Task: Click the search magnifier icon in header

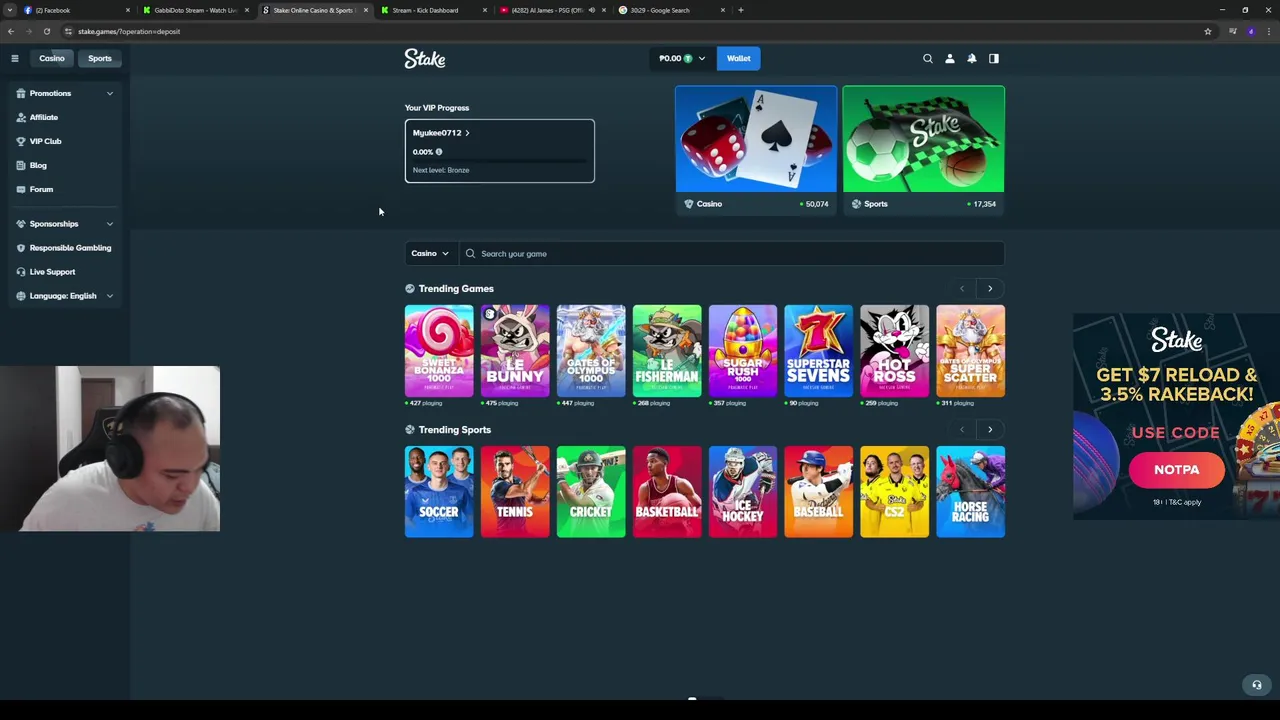Action: 927,58
